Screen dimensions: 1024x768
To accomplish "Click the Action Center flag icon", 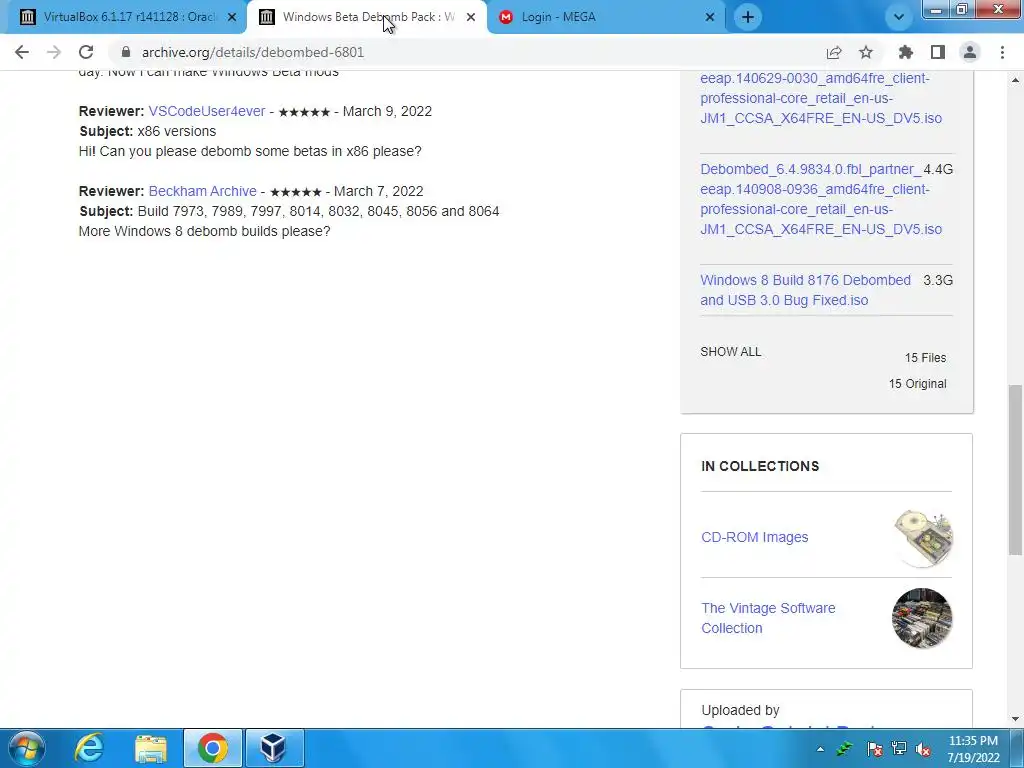I will click(x=874, y=749).
